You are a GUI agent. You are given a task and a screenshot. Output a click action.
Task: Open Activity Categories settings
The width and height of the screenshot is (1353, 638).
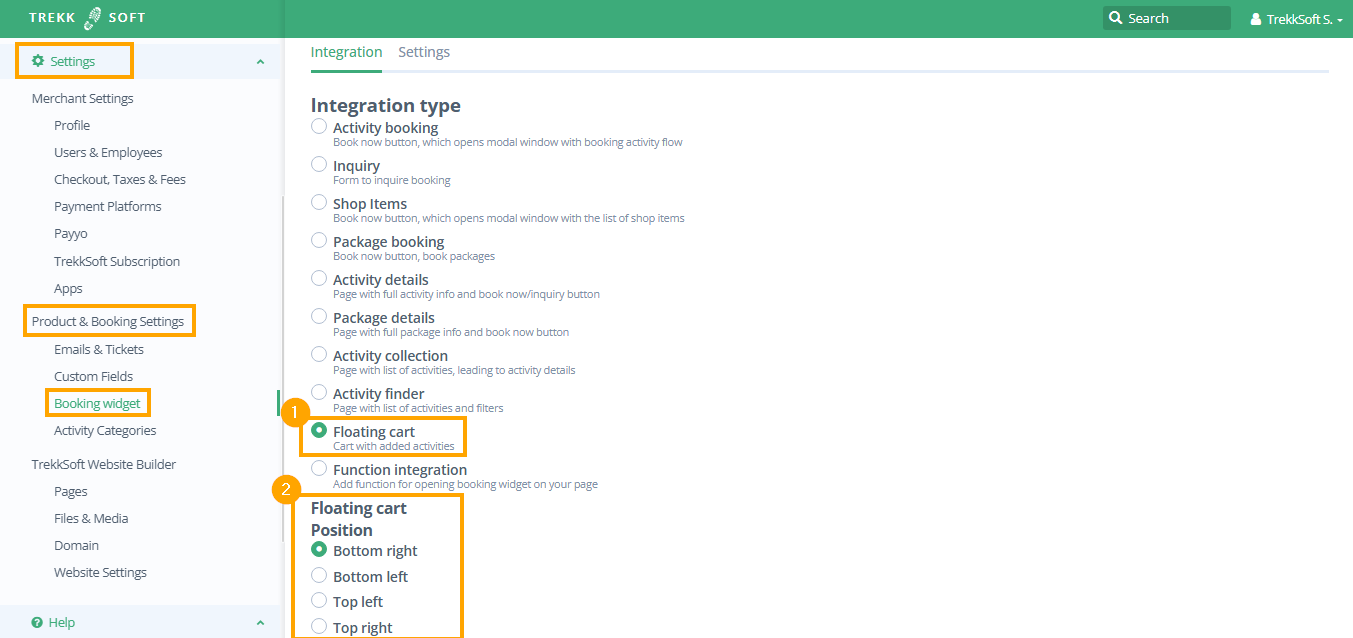(x=105, y=430)
